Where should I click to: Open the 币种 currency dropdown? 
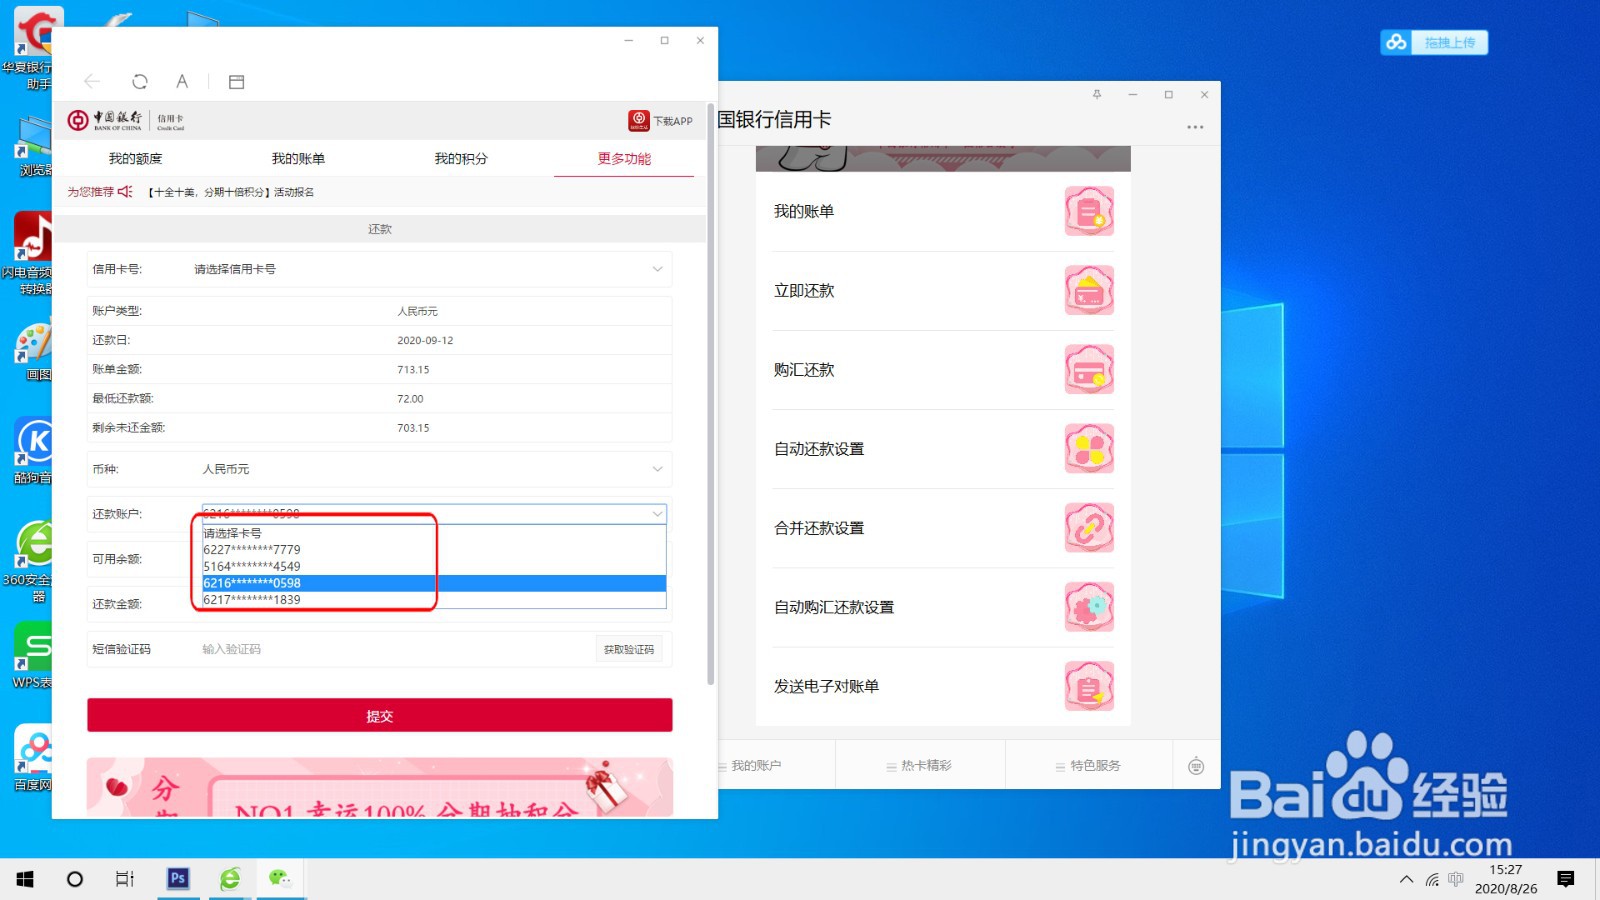656,468
